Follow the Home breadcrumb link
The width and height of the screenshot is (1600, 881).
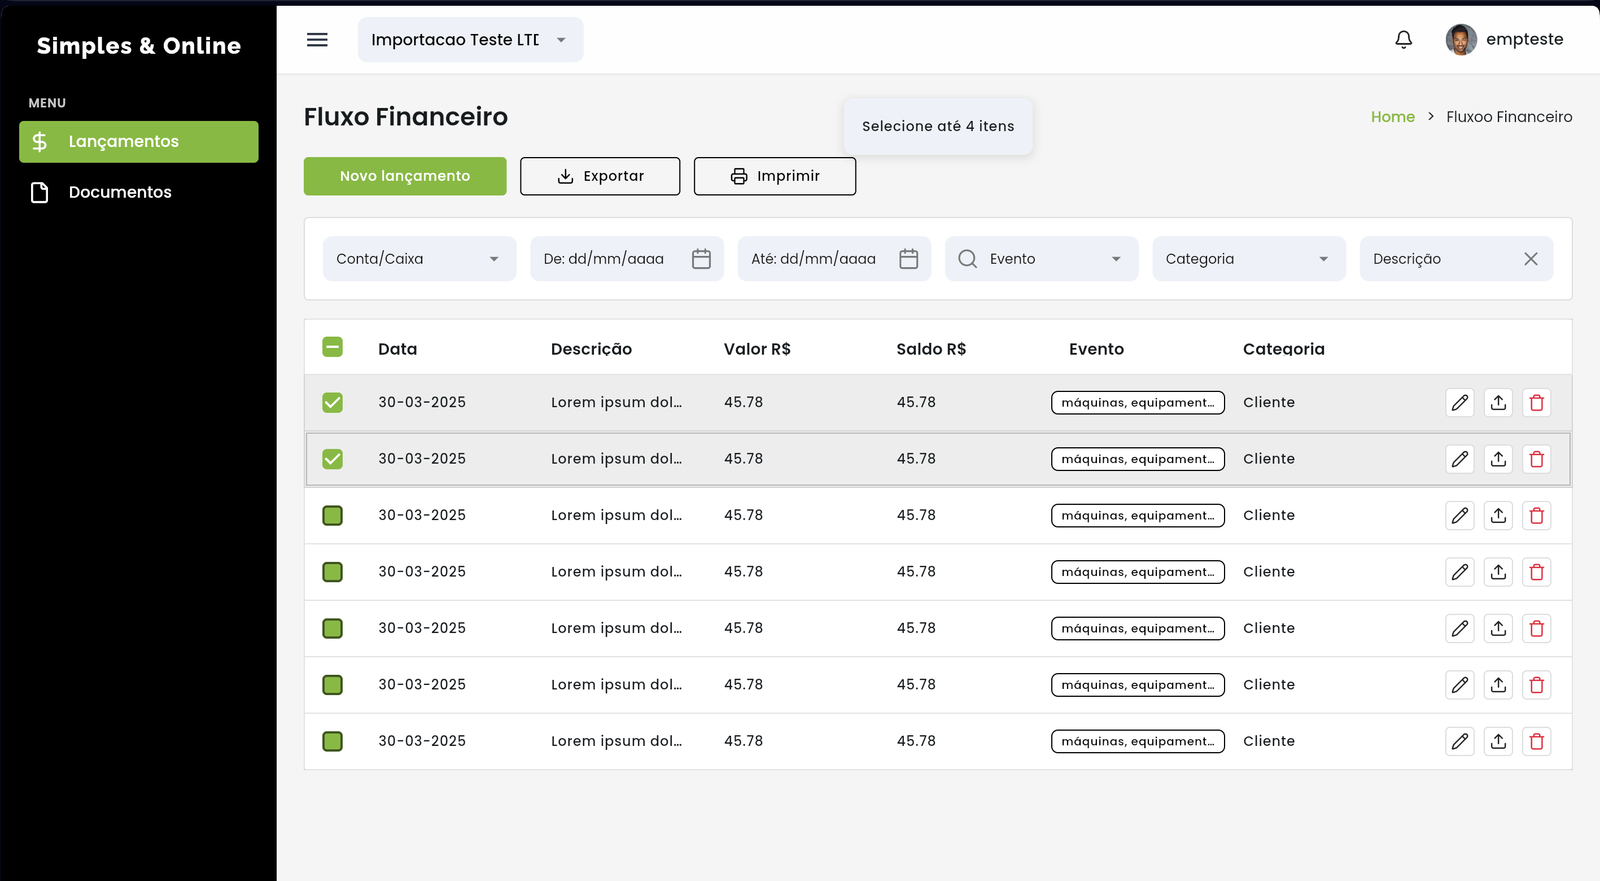point(1393,117)
